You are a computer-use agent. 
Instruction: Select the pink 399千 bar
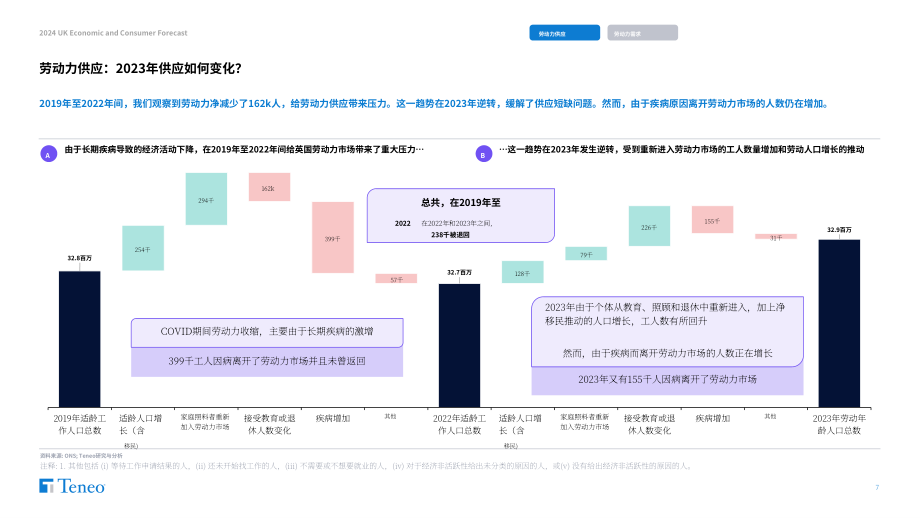tap(333, 238)
